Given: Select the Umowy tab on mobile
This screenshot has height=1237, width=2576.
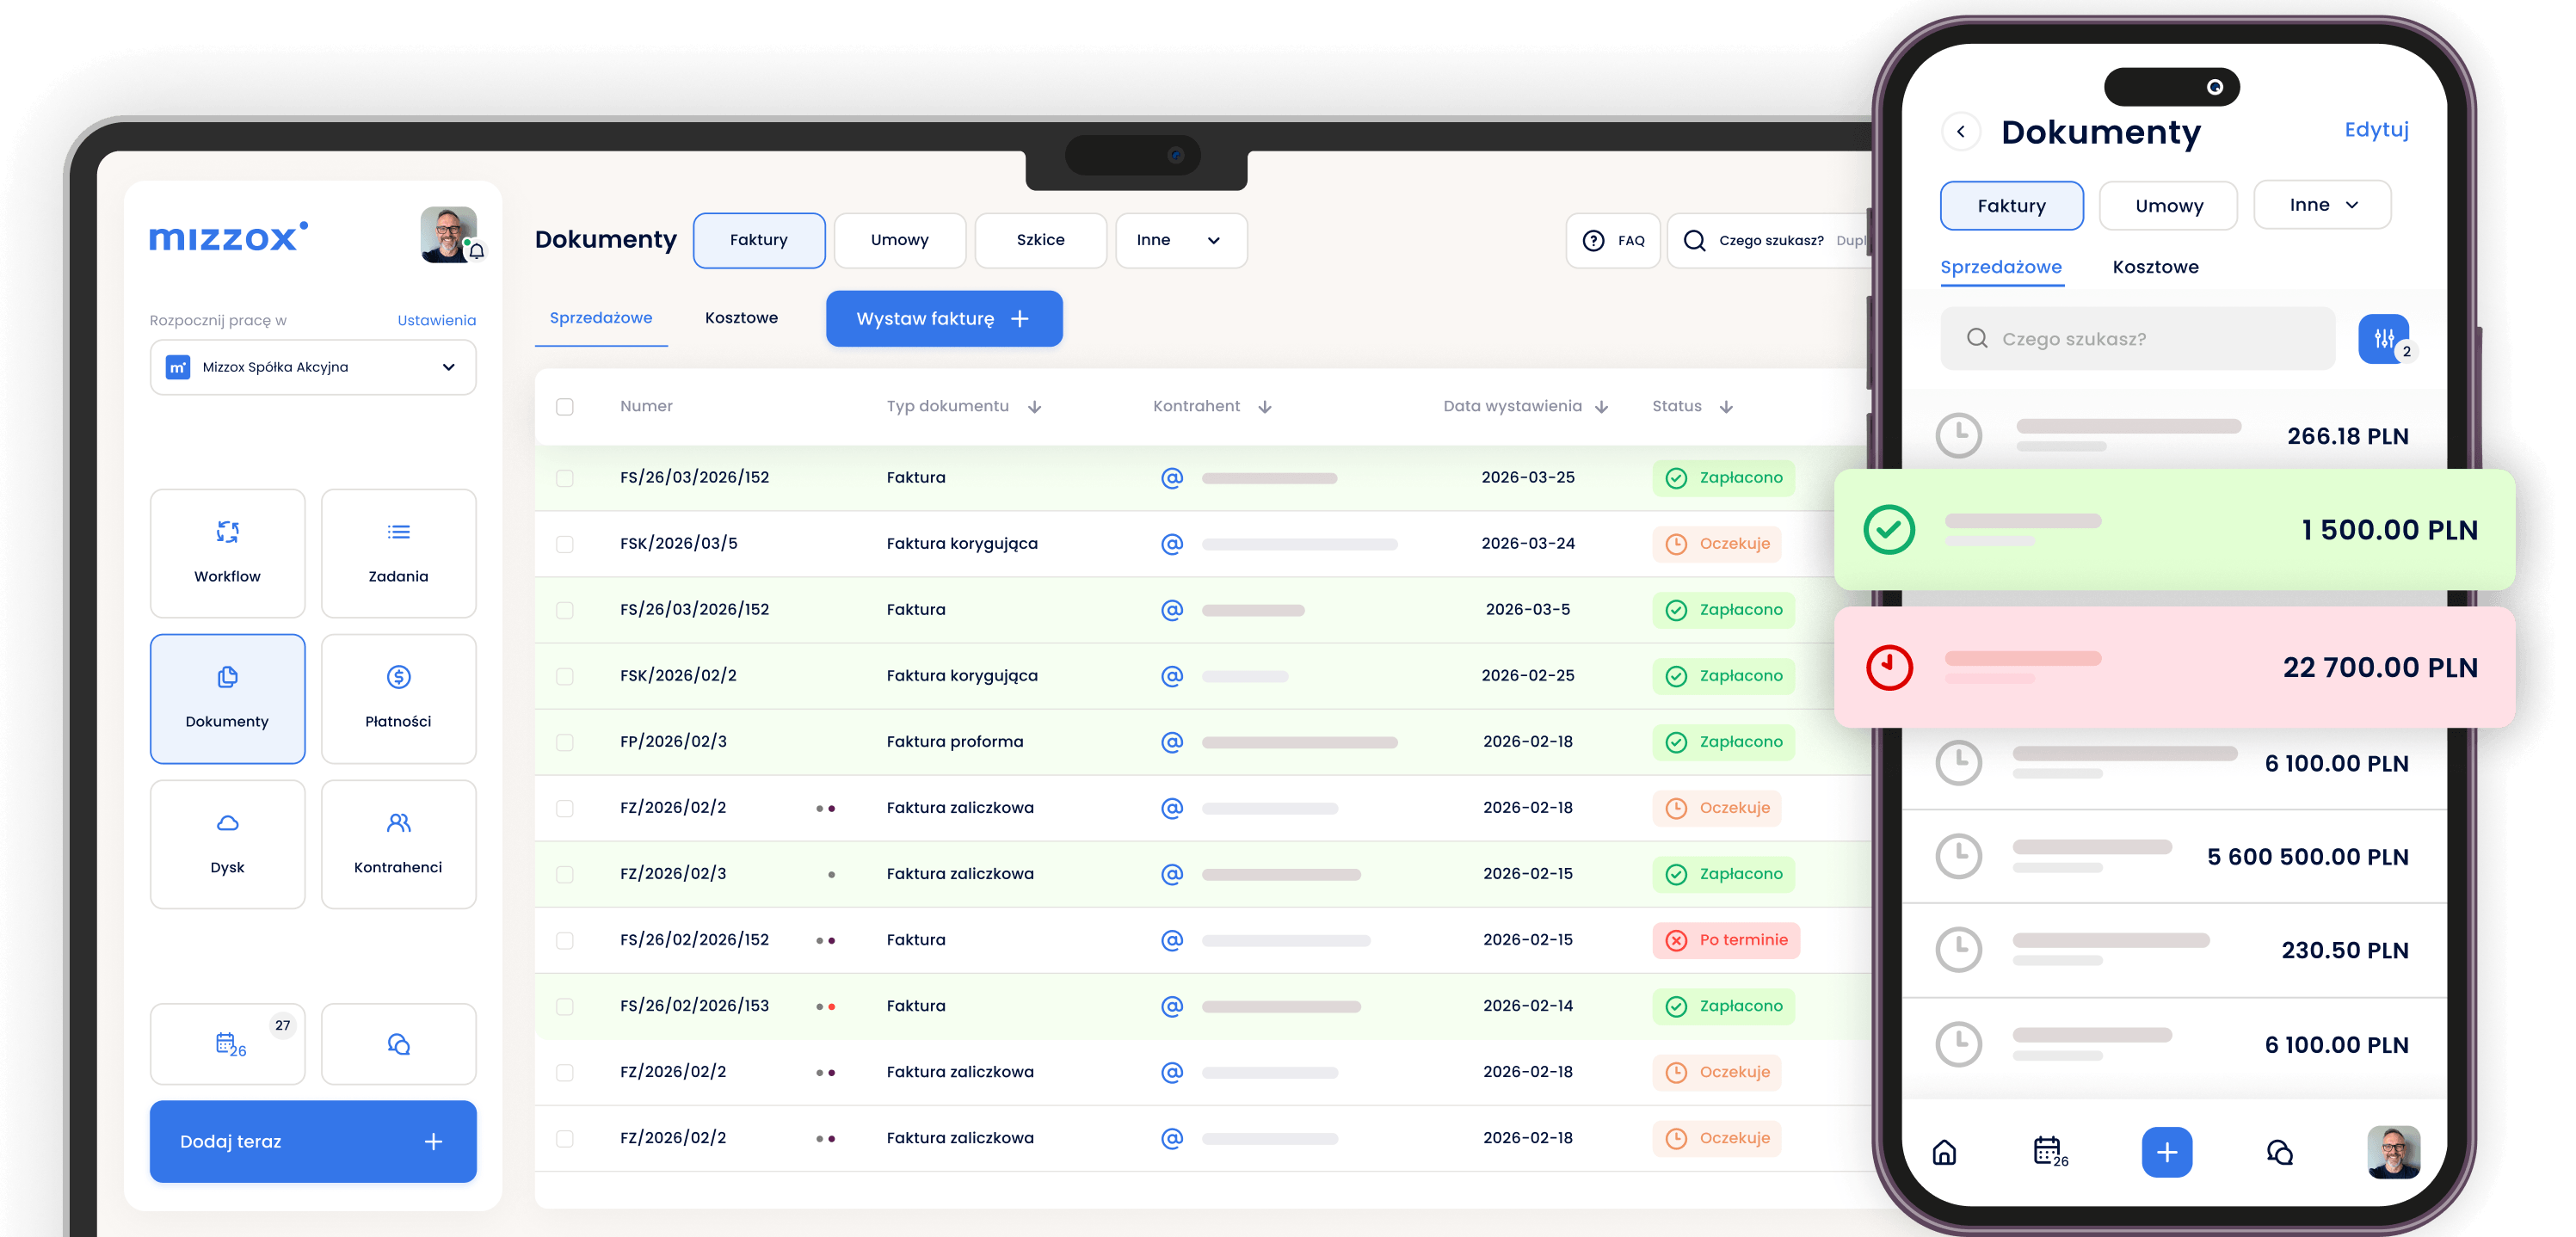Looking at the screenshot, I should coord(2167,205).
